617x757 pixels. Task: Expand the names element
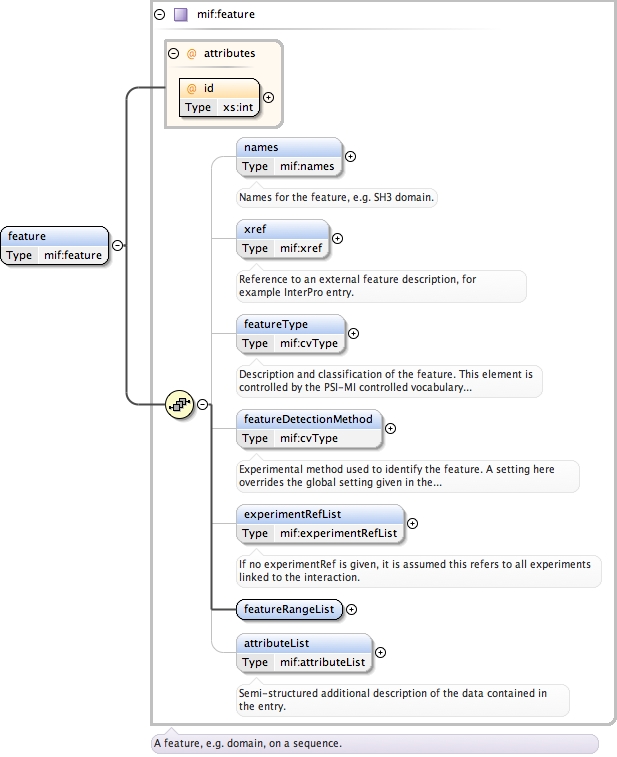[x=350, y=156]
